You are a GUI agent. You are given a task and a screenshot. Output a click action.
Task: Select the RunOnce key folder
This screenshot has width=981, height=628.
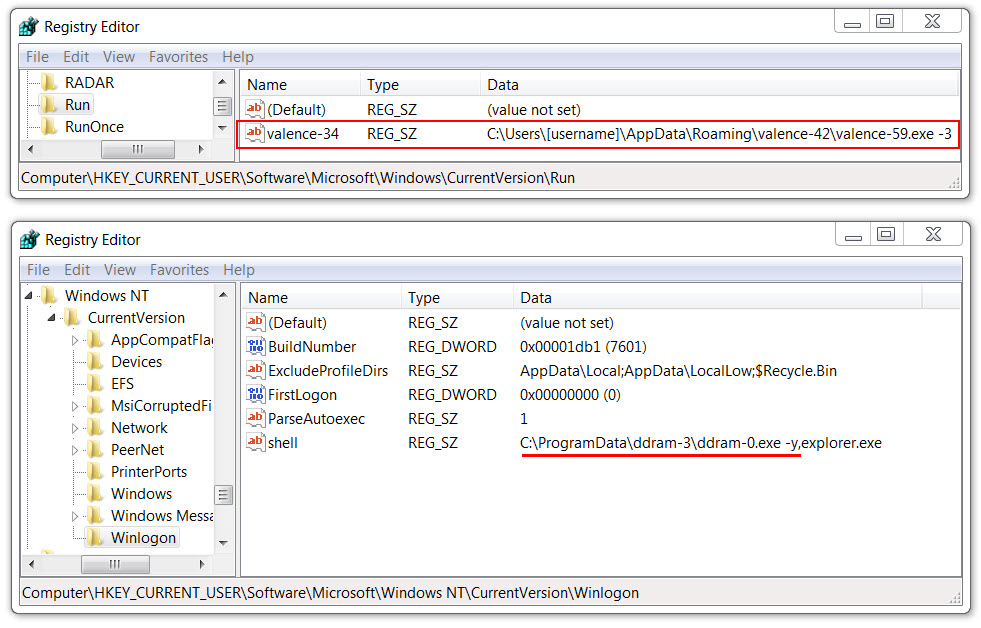pyautogui.click(x=94, y=127)
